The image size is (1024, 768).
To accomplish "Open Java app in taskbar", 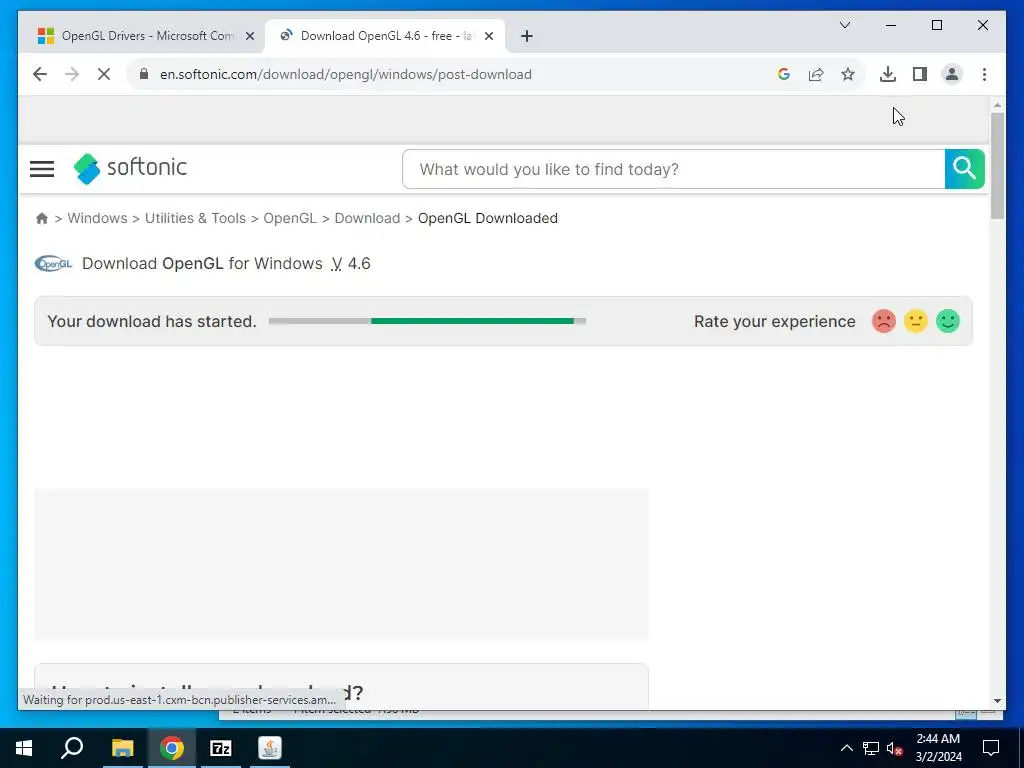I will coord(270,748).
